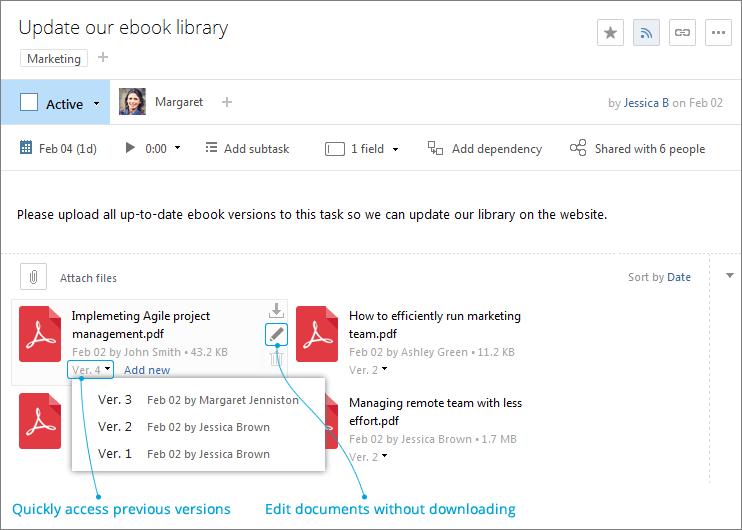Expand Ver. 2 dropdown under marketing team.pdf
Screen dimensions: 742x530
tap(384, 369)
